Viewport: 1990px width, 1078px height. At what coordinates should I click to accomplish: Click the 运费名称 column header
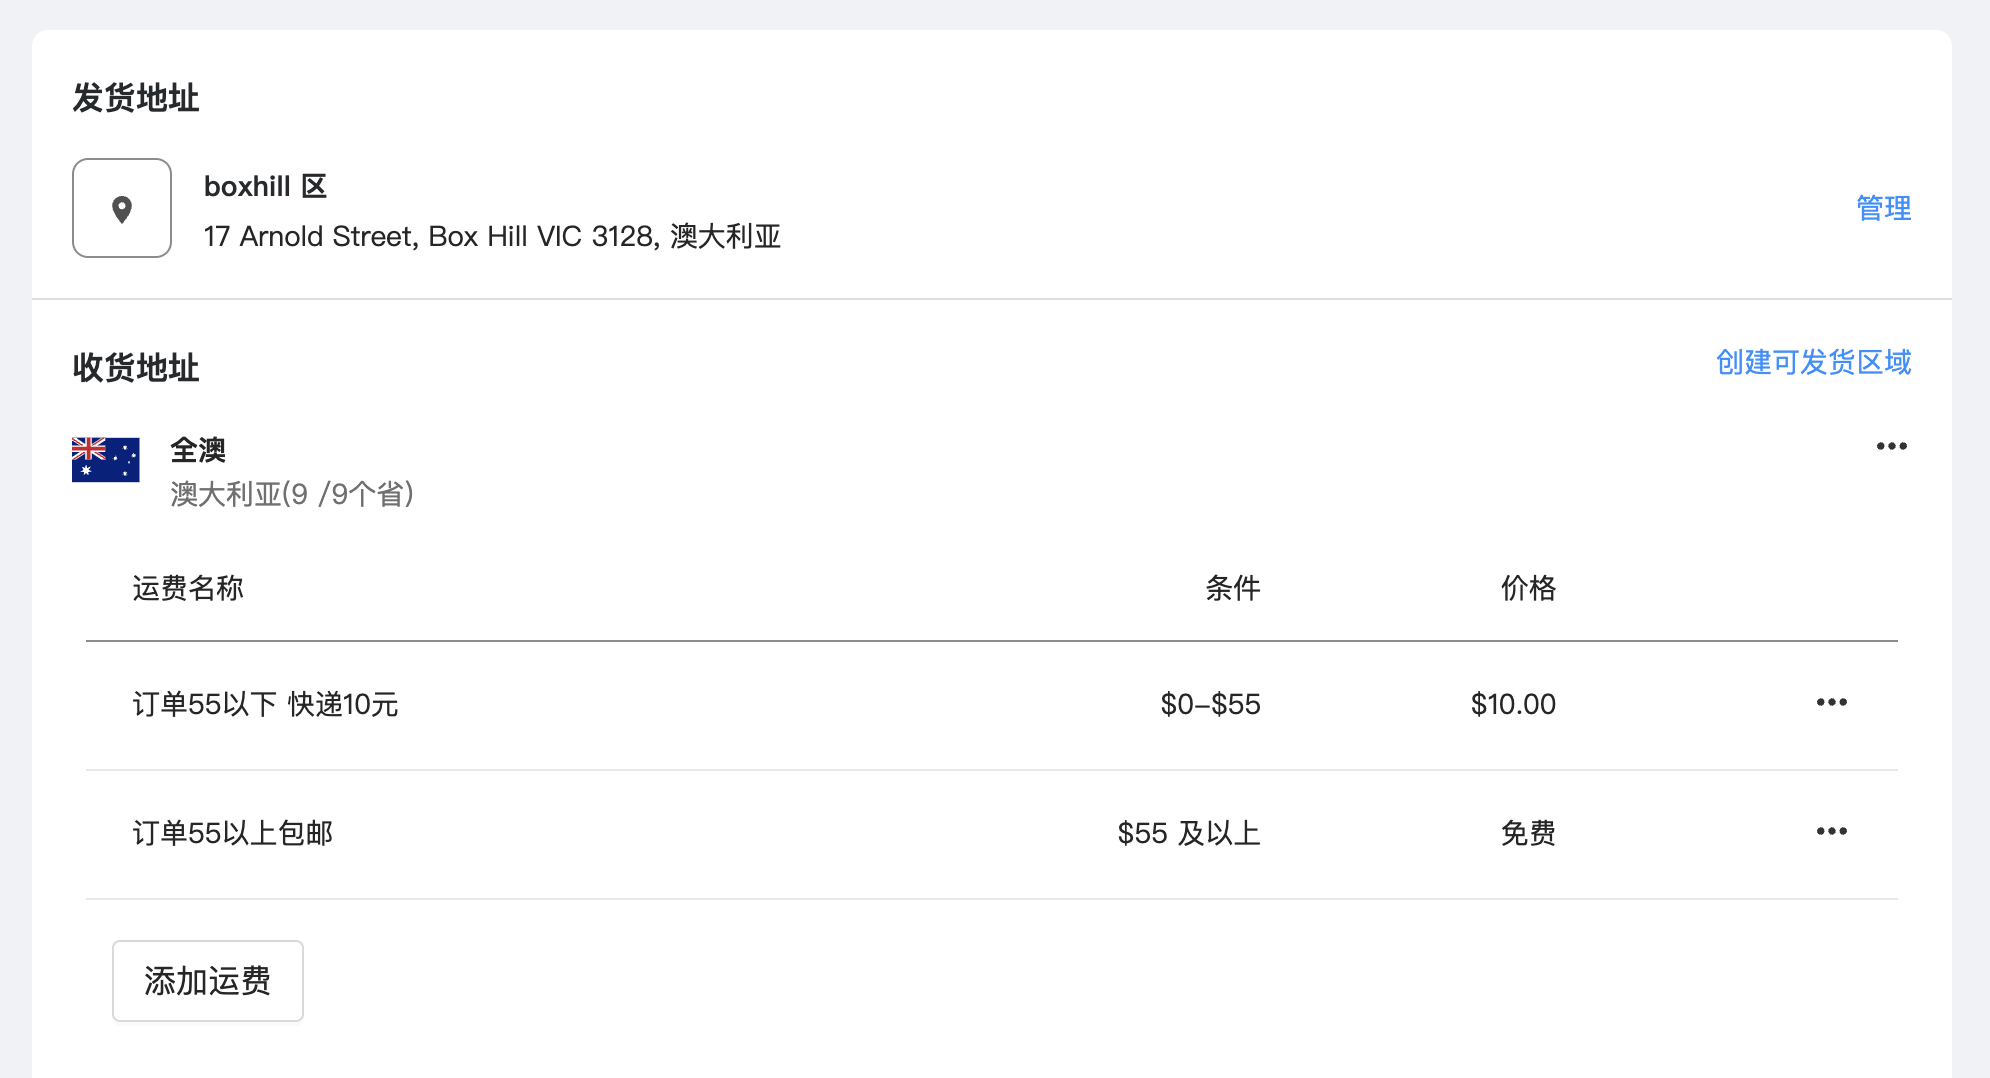click(x=188, y=588)
